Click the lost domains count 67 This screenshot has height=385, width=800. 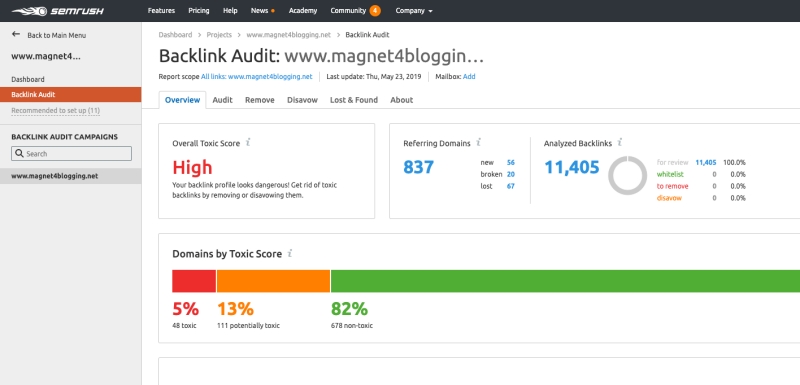click(x=511, y=186)
